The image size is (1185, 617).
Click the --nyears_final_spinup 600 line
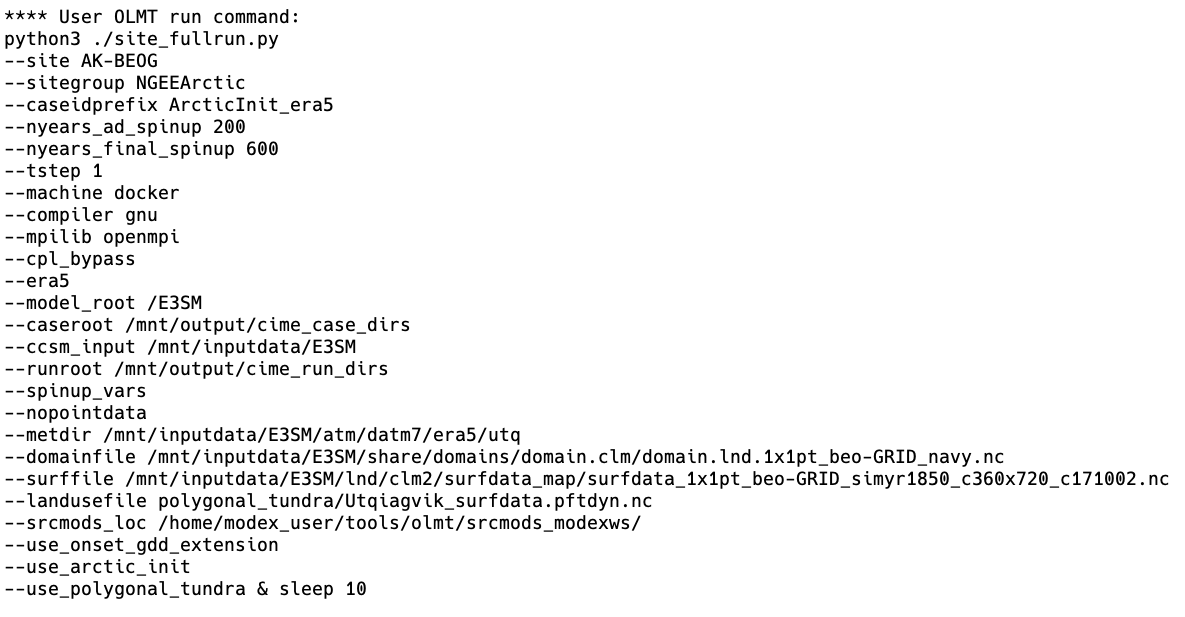[x=141, y=149]
